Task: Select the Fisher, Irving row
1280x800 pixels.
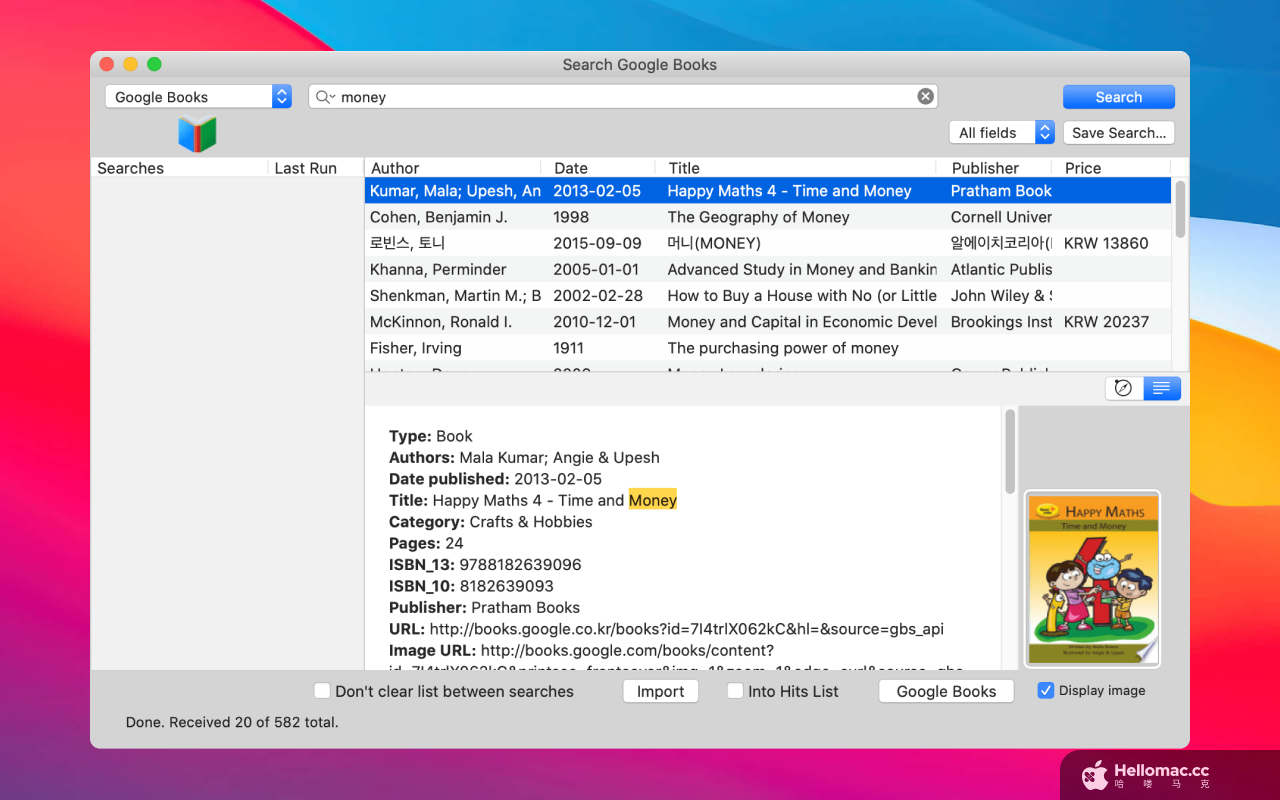Action: 768,347
